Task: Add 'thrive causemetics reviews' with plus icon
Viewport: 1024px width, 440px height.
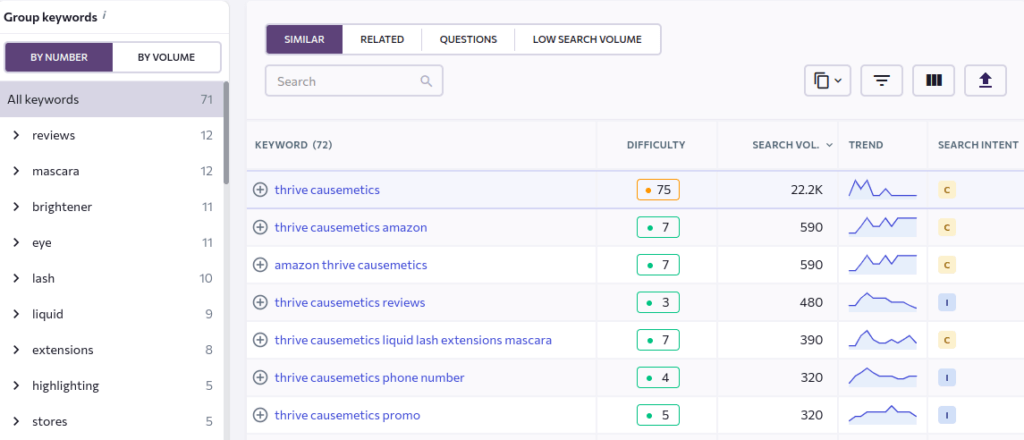Action: click(260, 302)
